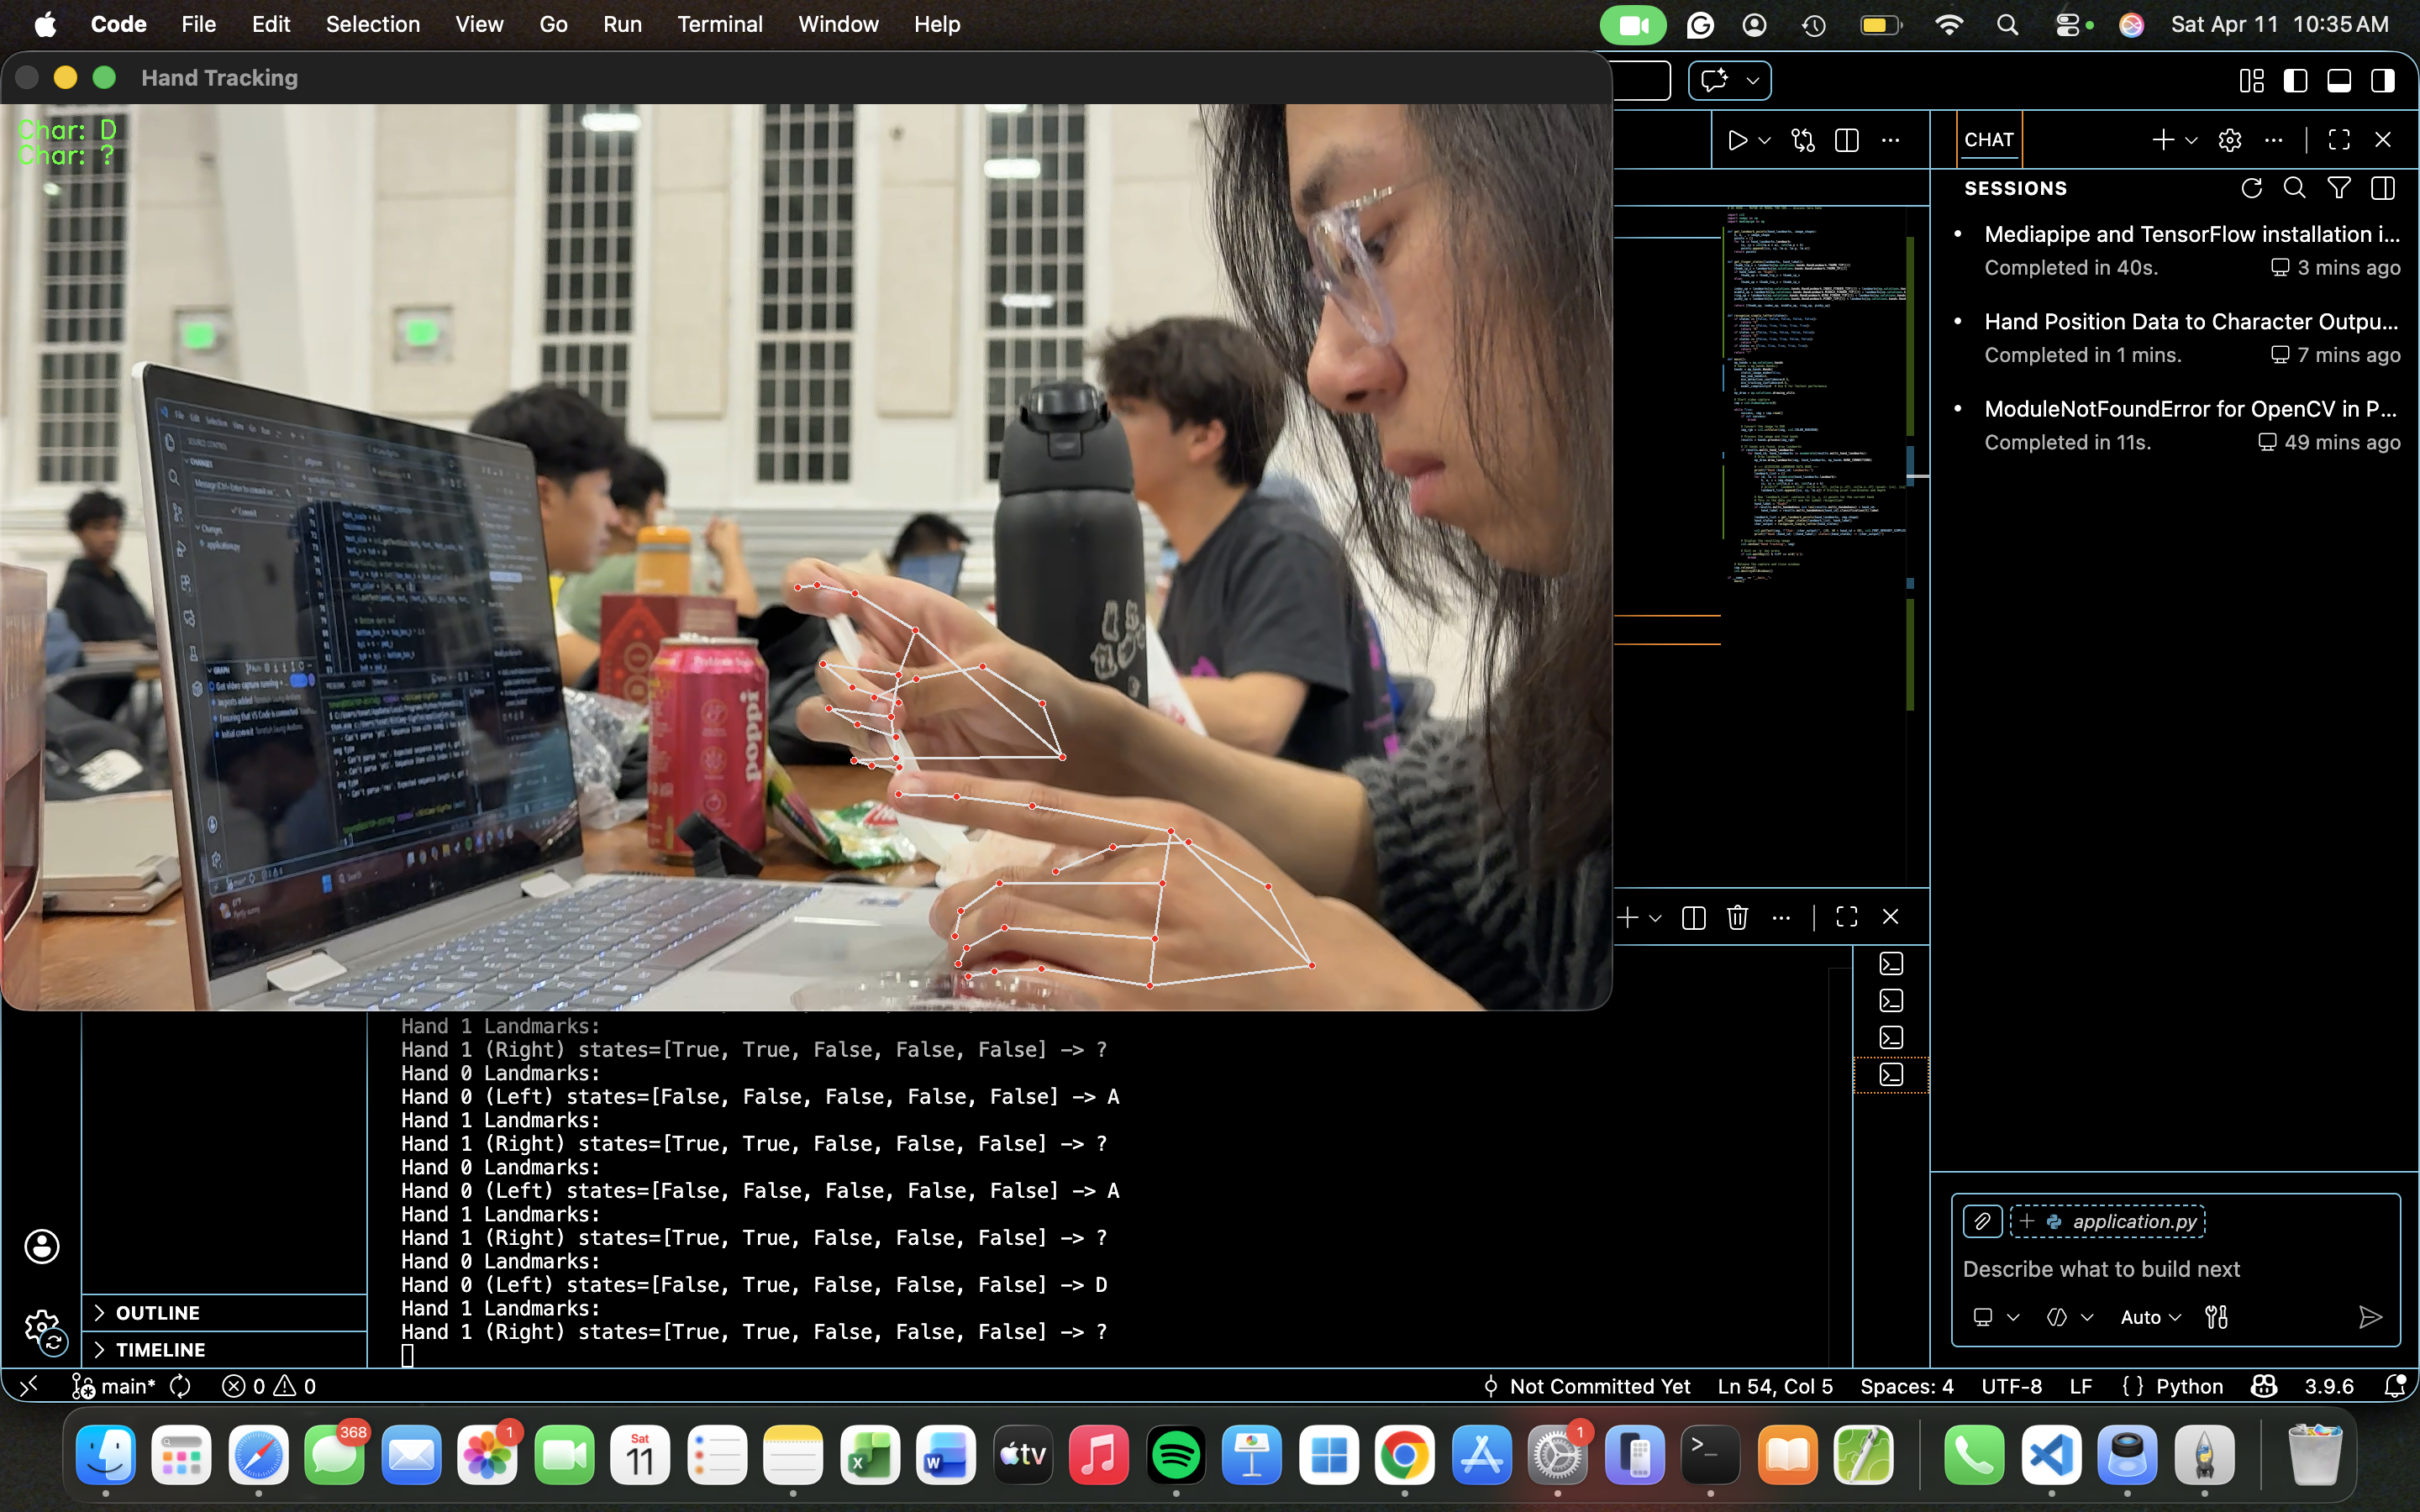
Task: Search the chat sessions
Action: 2295,188
